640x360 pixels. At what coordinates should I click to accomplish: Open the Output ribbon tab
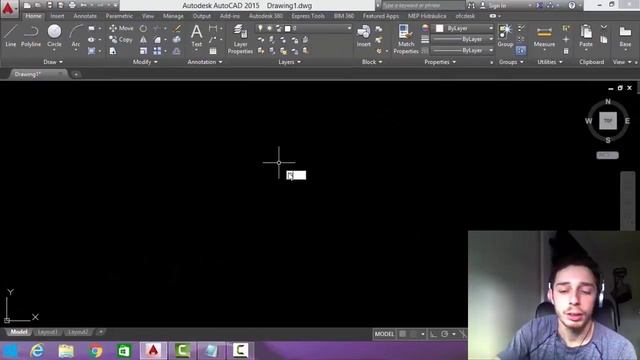pos(202,16)
